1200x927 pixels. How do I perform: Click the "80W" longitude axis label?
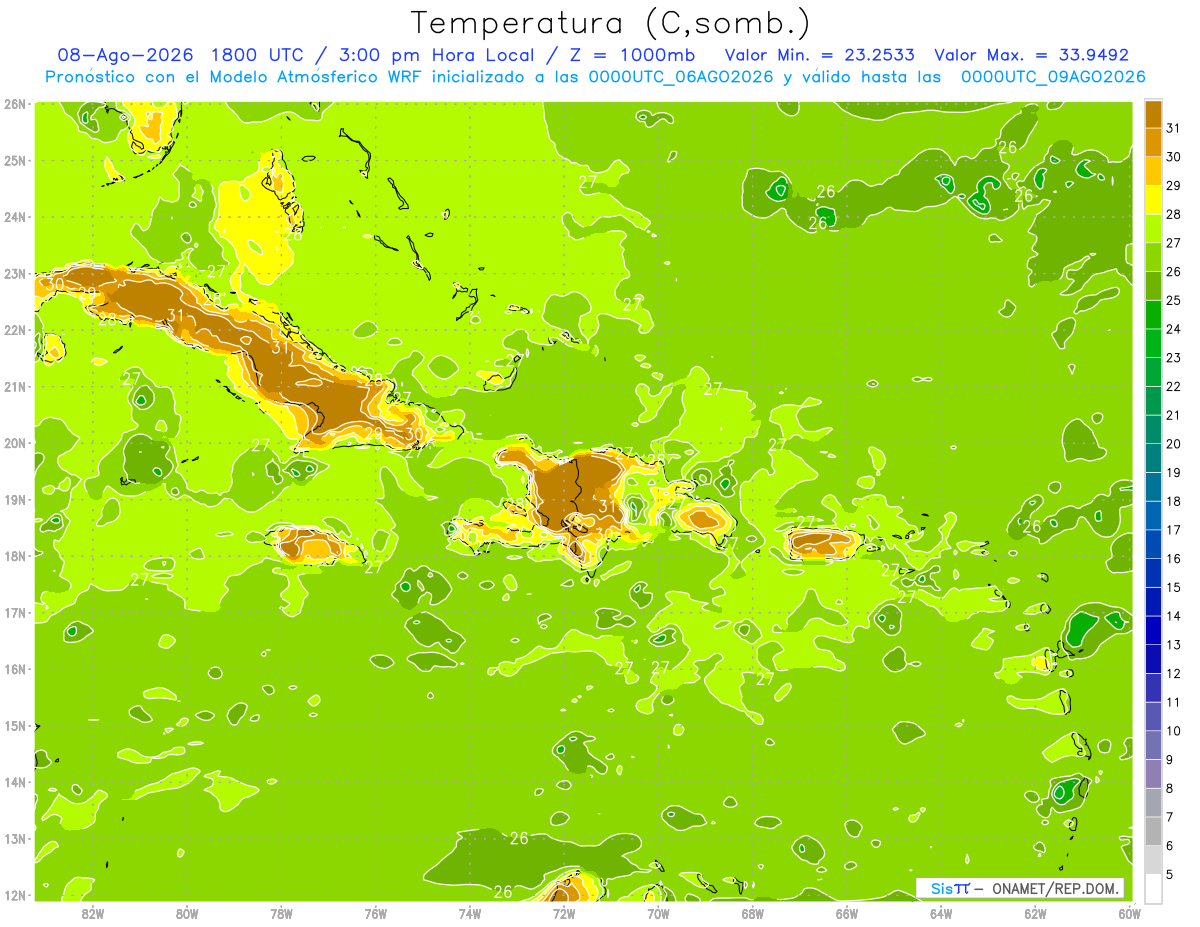coord(187,913)
